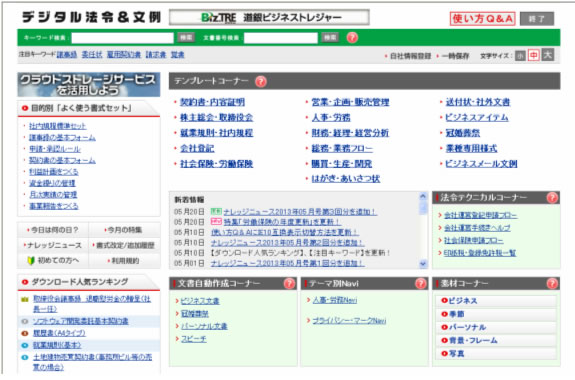Select featured keyword 委任状
Image resolution: width=575 pixels, height=380 pixels.
pyautogui.click(x=92, y=55)
